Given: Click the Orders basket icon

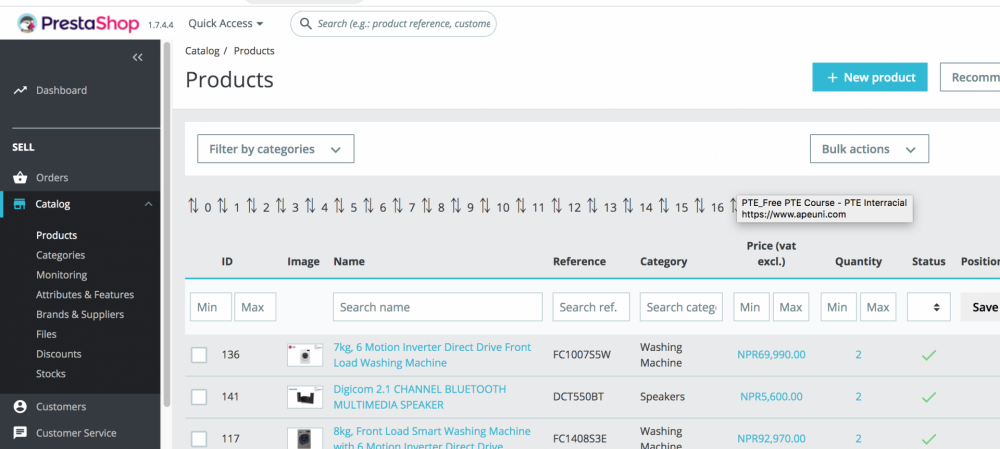Looking at the screenshot, I should coord(20,178).
